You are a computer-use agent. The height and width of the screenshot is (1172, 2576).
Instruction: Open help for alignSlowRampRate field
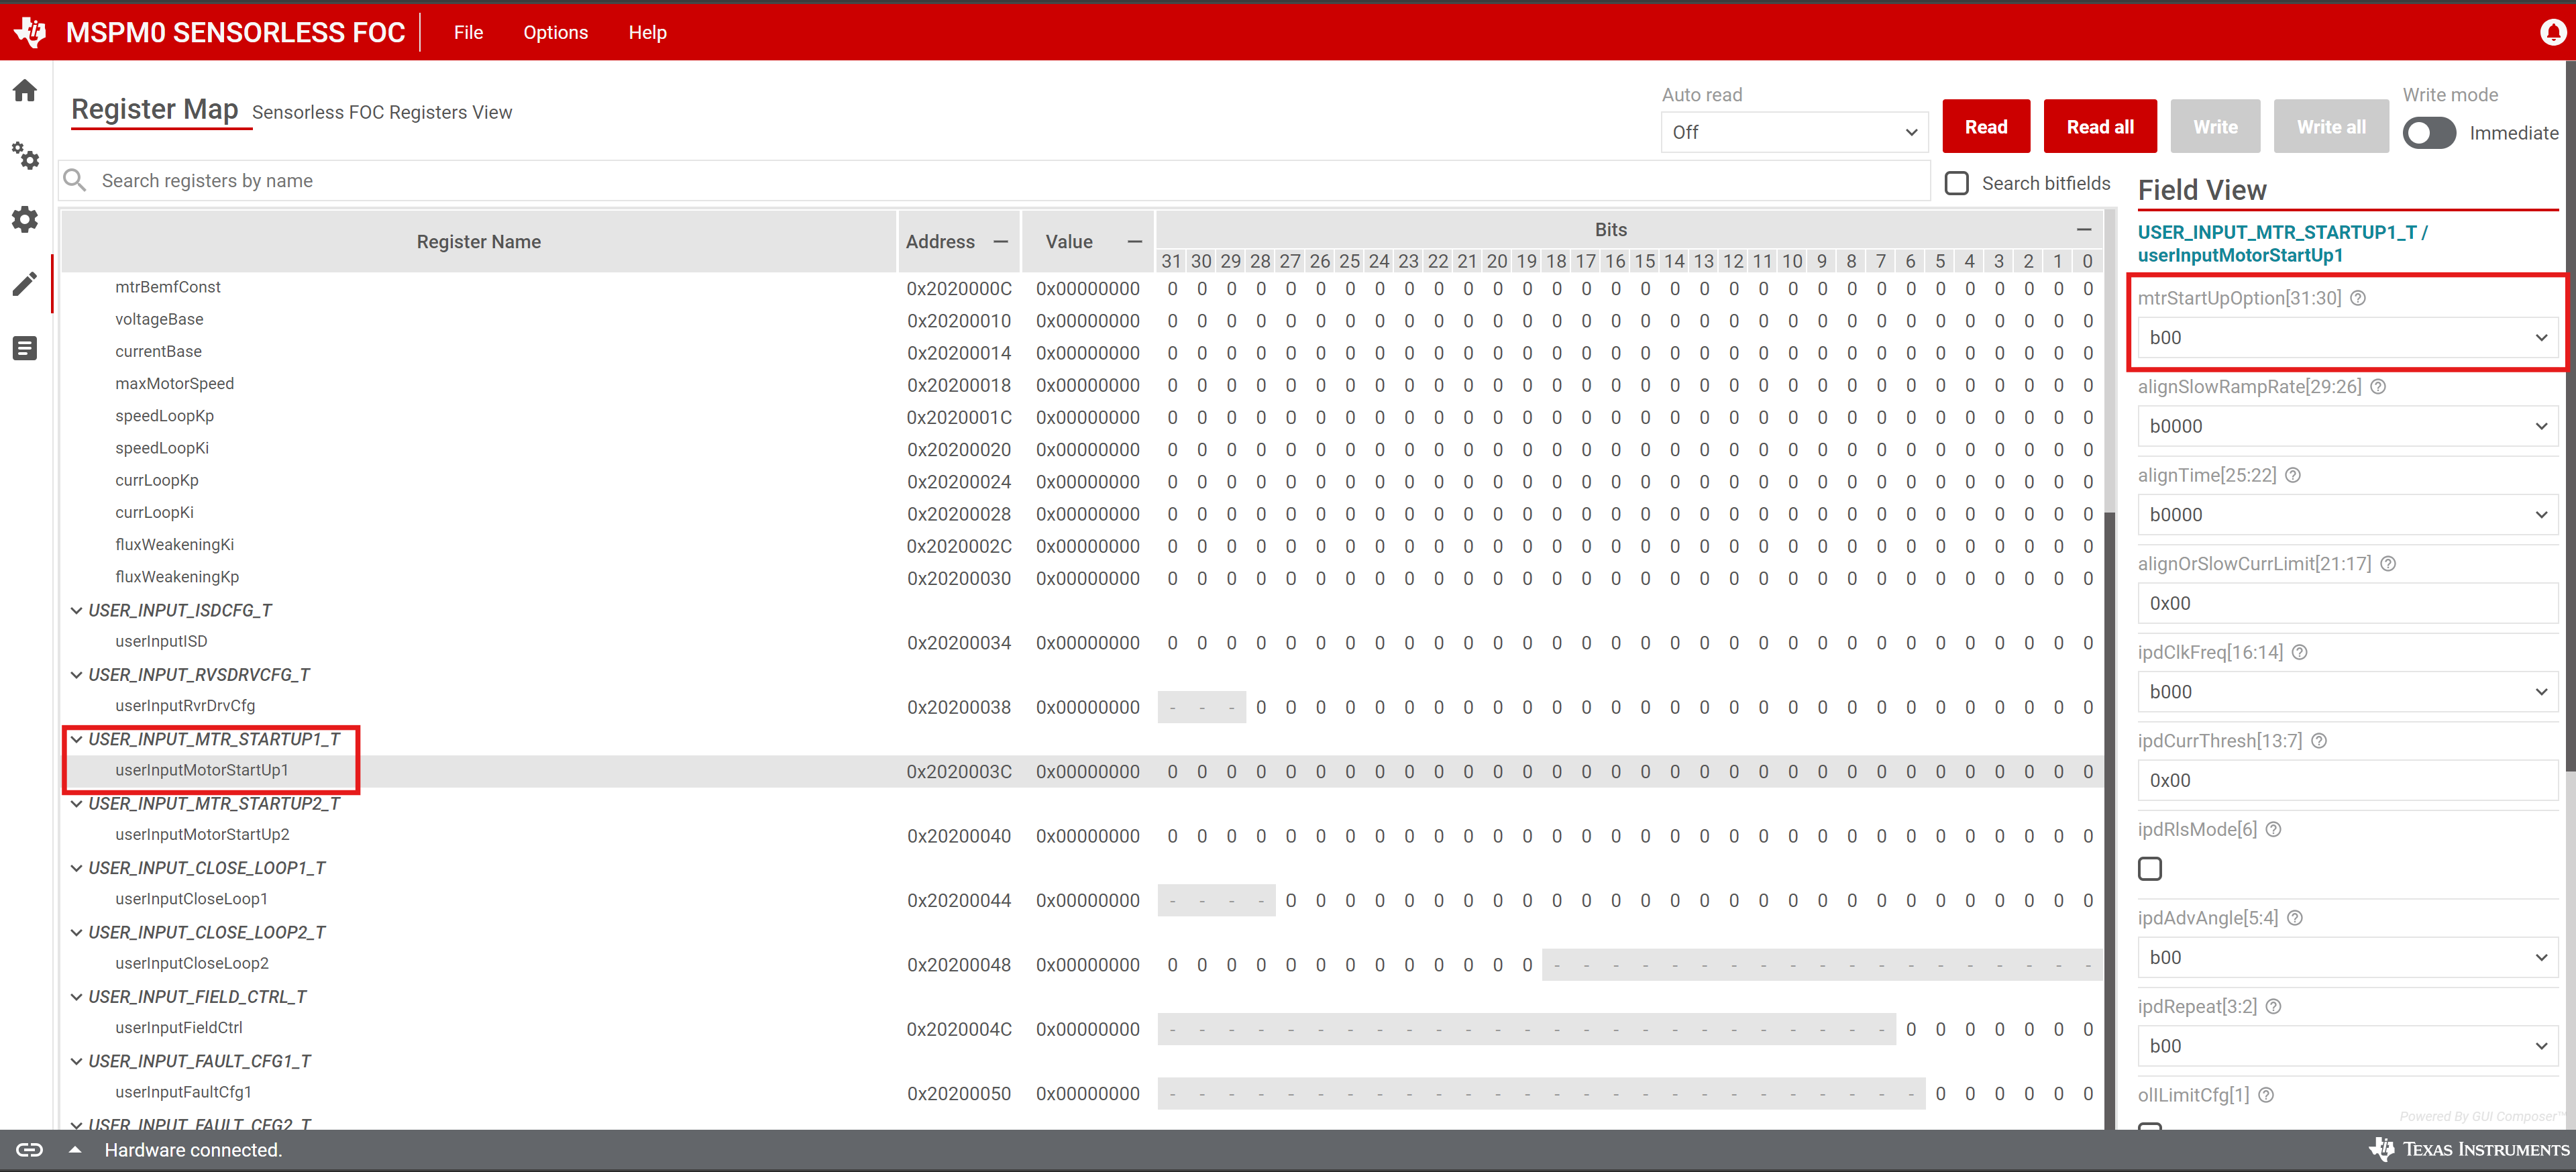2378,387
